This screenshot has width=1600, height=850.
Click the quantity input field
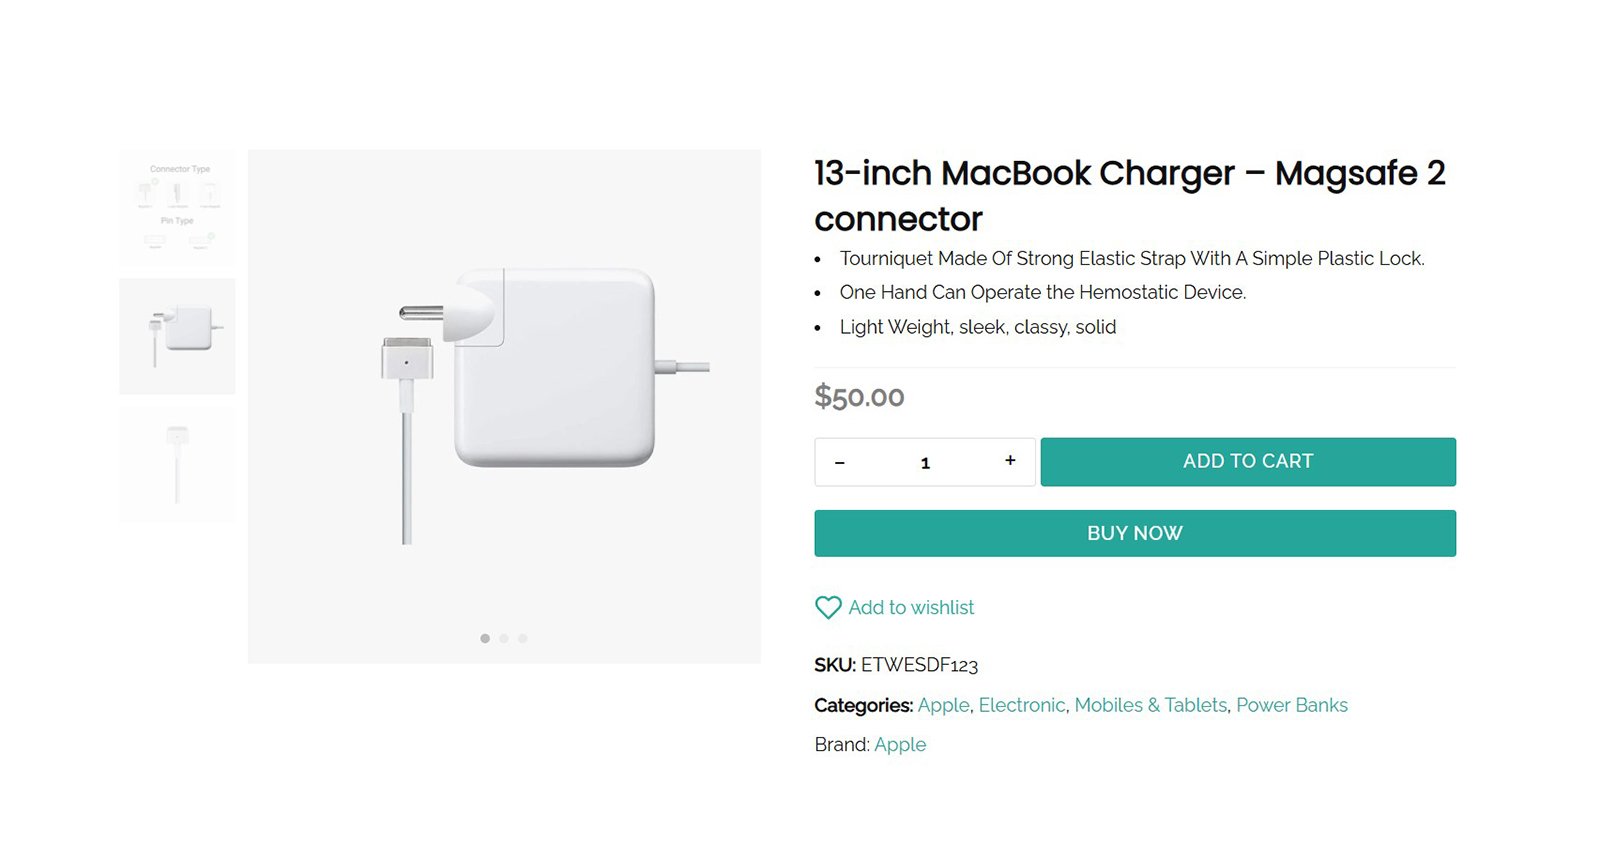925,463
